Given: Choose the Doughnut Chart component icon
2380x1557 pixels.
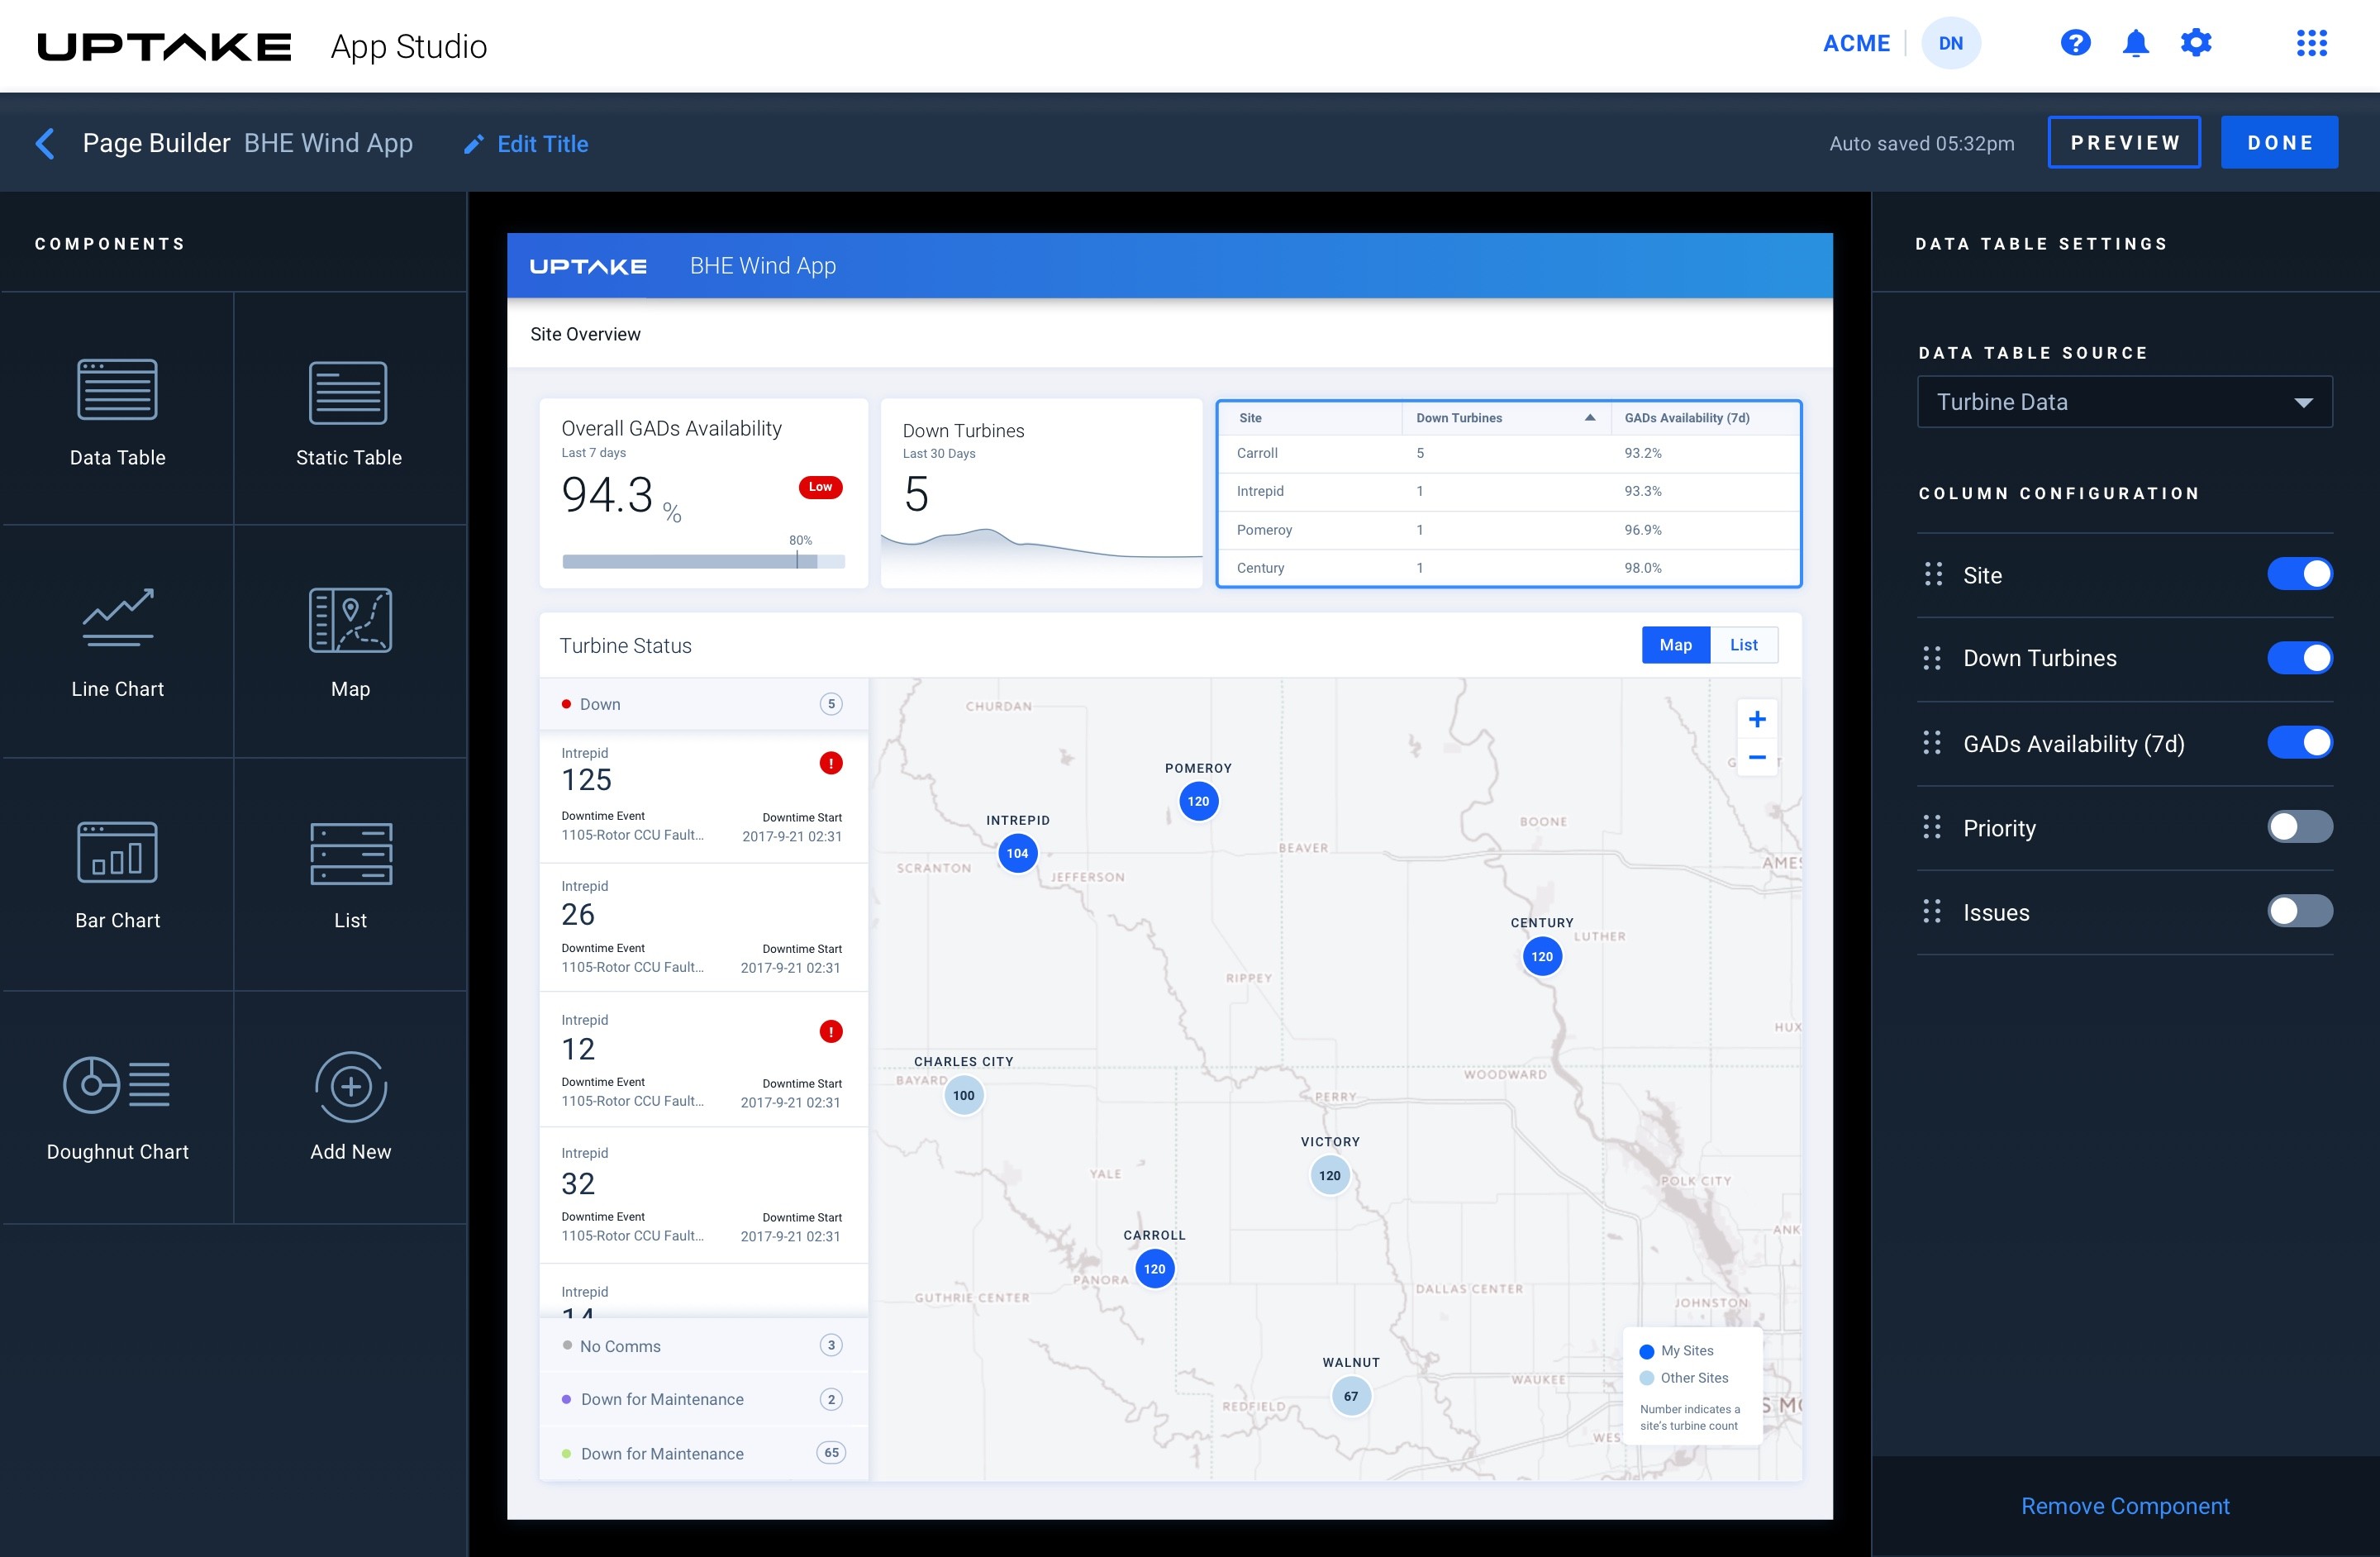Looking at the screenshot, I should point(117,1084).
